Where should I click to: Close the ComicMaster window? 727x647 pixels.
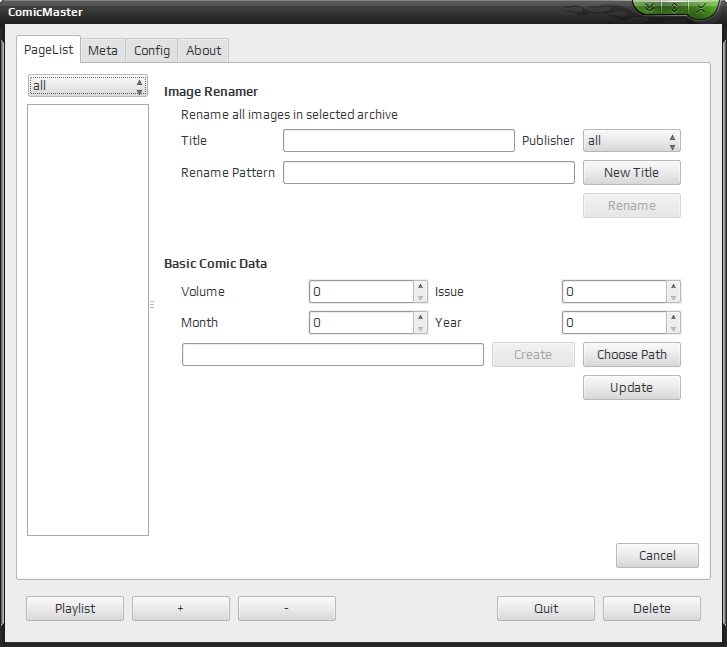pos(701,8)
